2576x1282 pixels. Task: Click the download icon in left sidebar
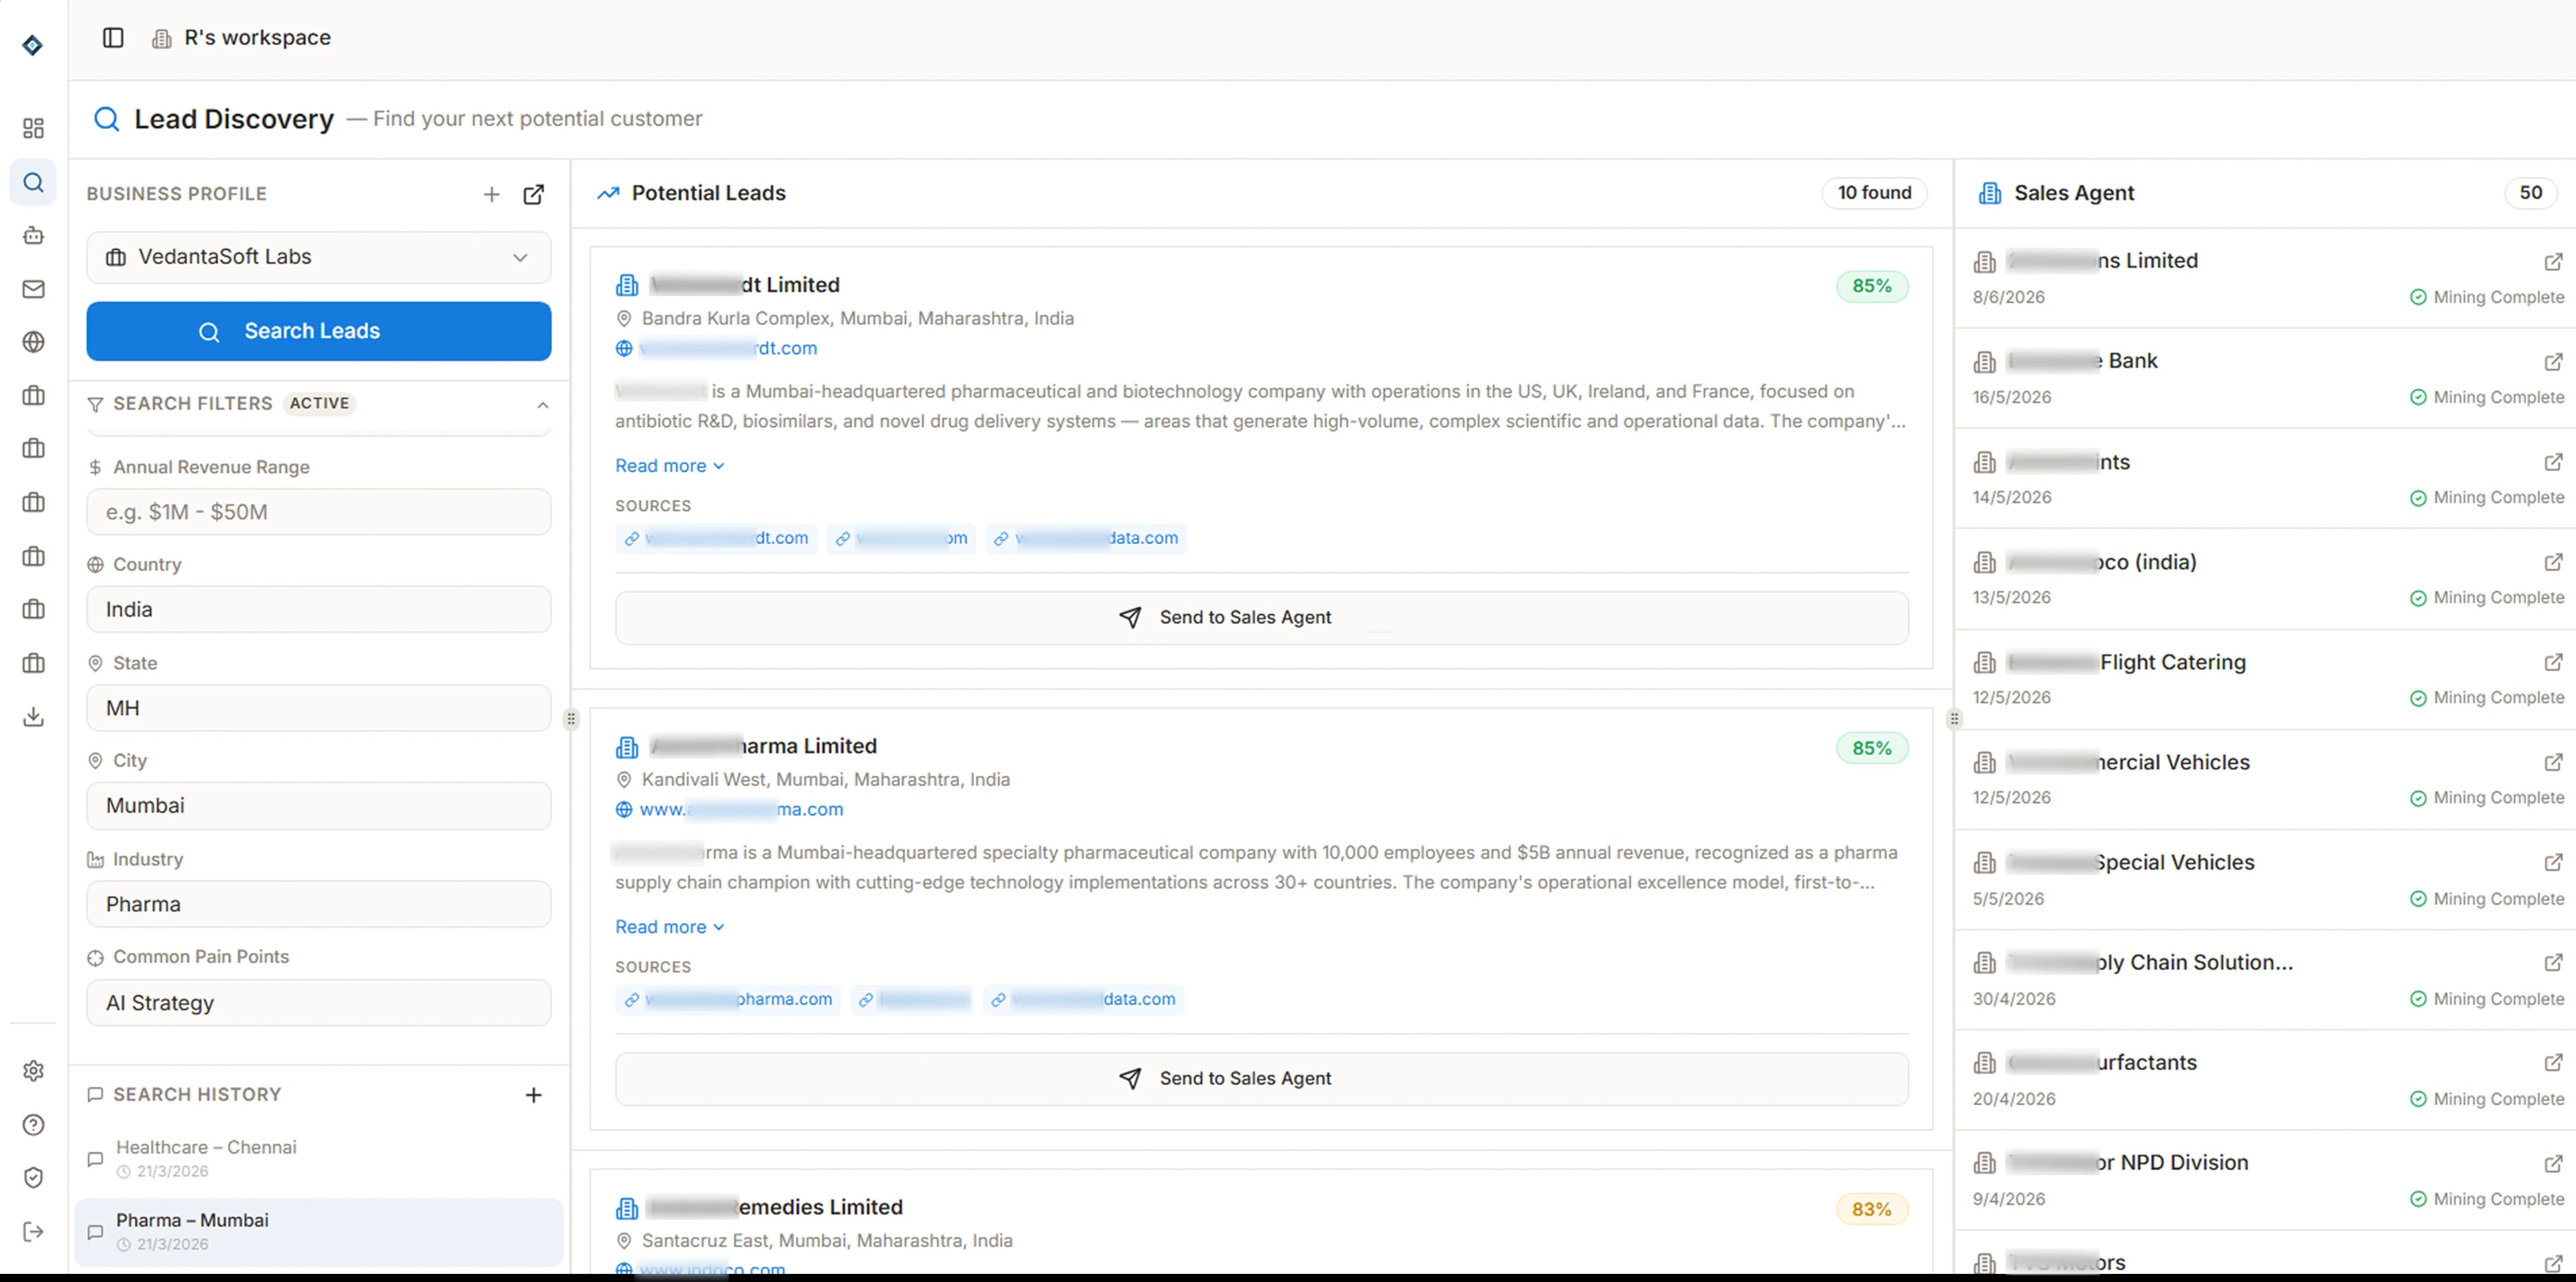33,716
